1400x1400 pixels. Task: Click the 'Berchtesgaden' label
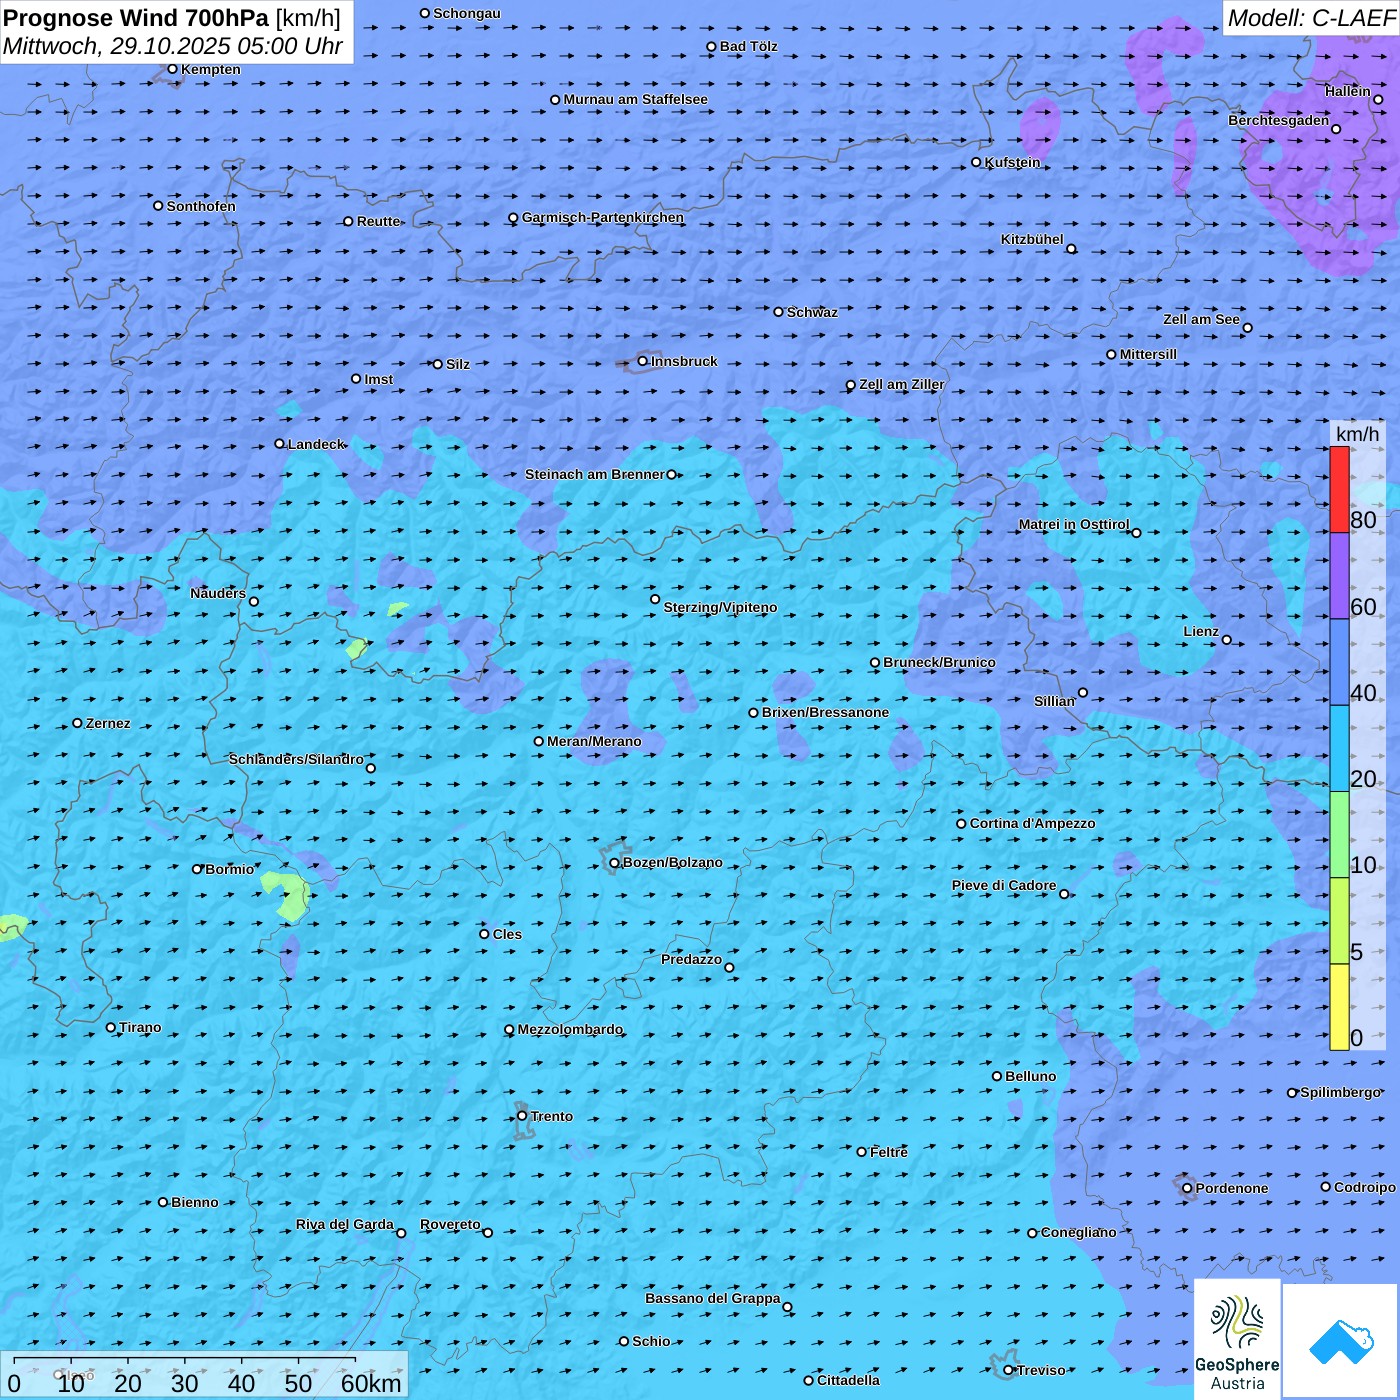(x=1279, y=120)
